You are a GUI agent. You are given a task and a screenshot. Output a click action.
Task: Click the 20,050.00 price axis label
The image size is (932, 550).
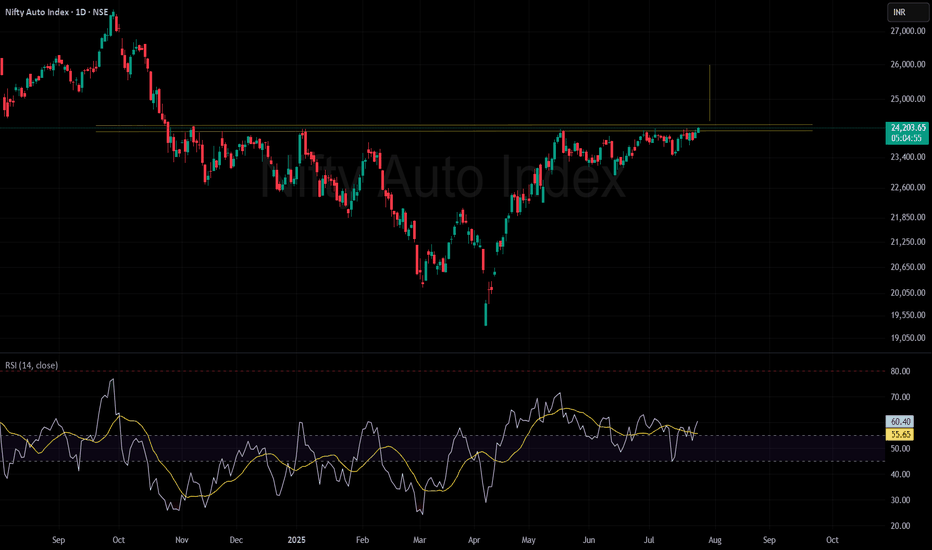(908, 293)
